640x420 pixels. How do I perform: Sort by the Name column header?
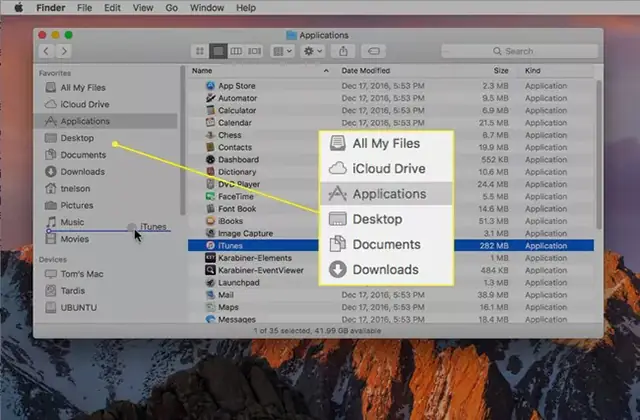(x=261, y=71)
